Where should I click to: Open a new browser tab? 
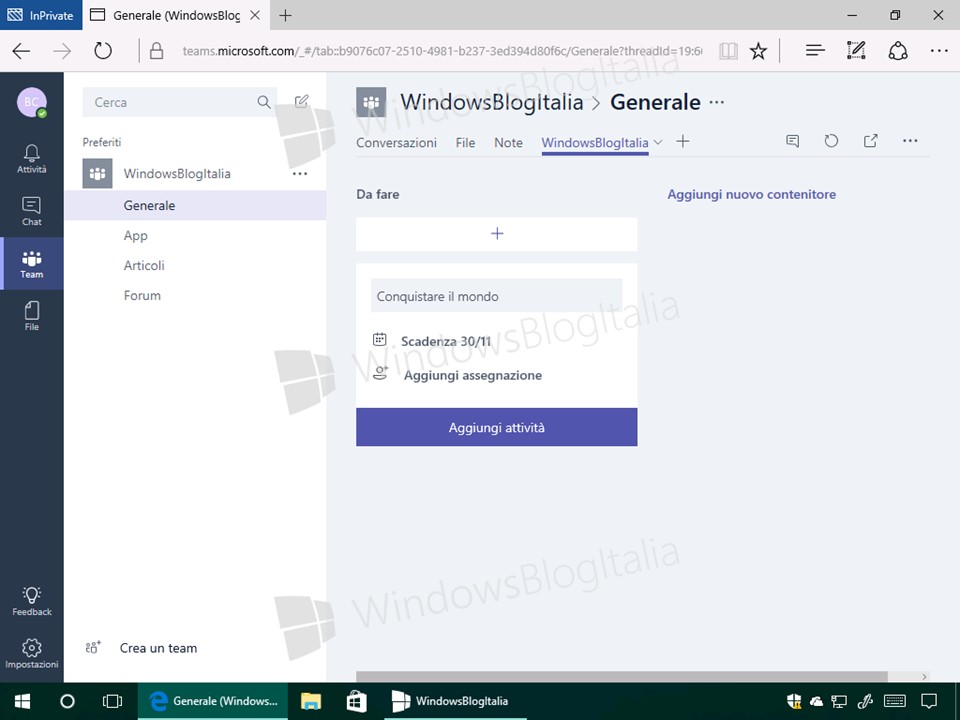(285, 15)
